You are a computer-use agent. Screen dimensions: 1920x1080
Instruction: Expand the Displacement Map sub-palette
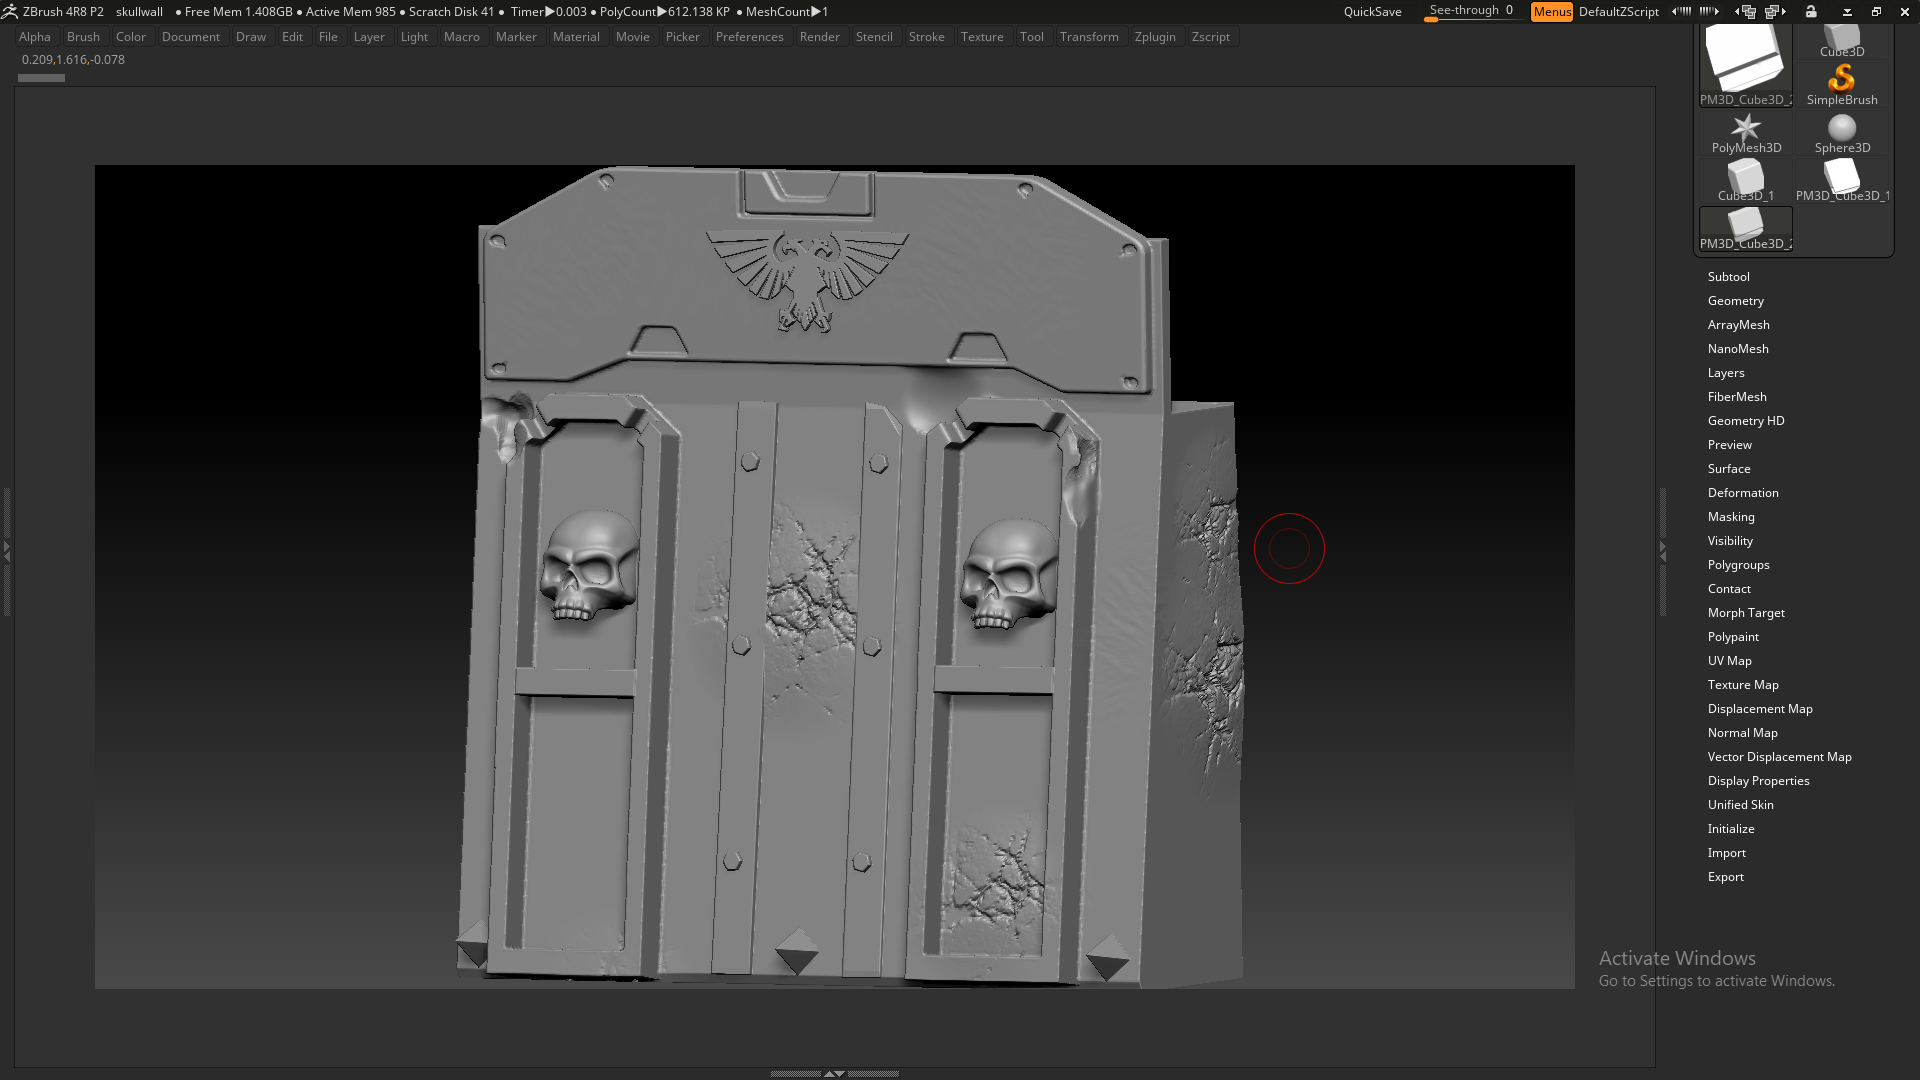(1760, 709)
